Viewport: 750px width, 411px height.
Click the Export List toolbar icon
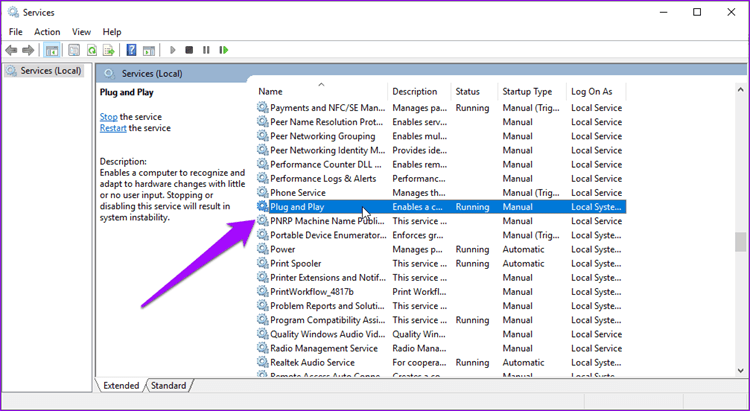click(109, 50)
